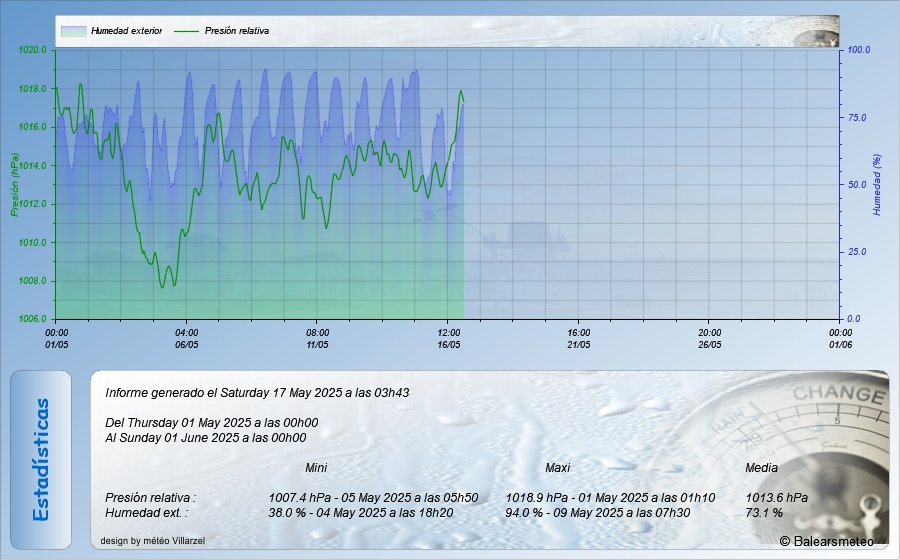Click the 1020.0 pressure axis value

pos(32,50)
